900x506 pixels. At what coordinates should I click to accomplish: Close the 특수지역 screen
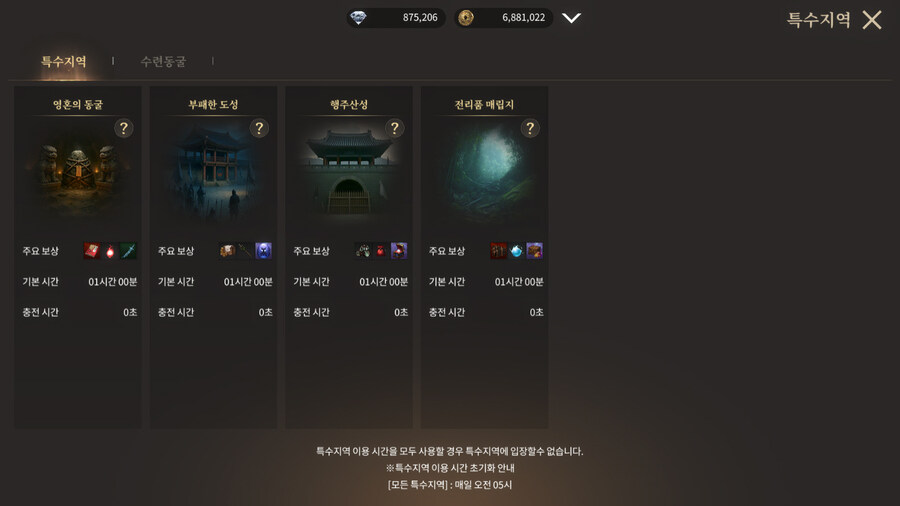pos(872,20)
